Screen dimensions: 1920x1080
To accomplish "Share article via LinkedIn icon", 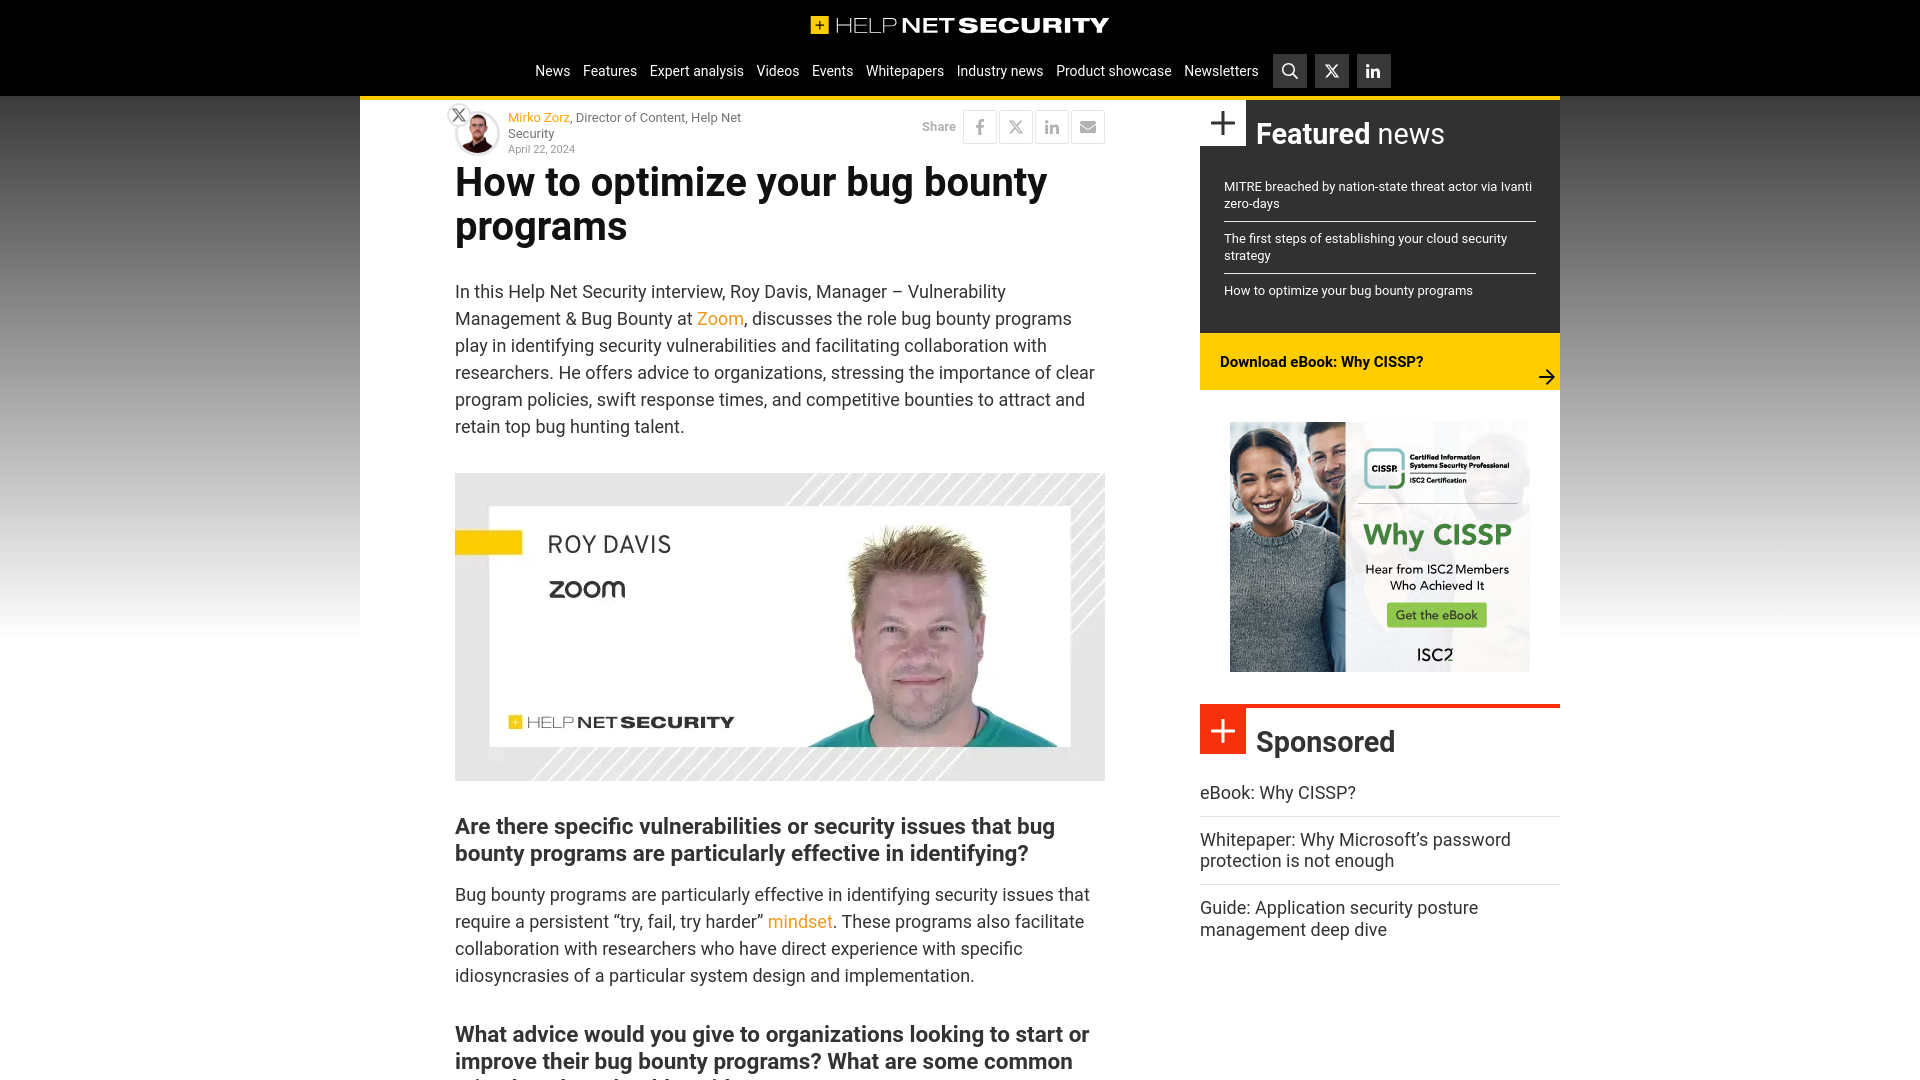I will pyautogui.click(x=1052, y=127).
